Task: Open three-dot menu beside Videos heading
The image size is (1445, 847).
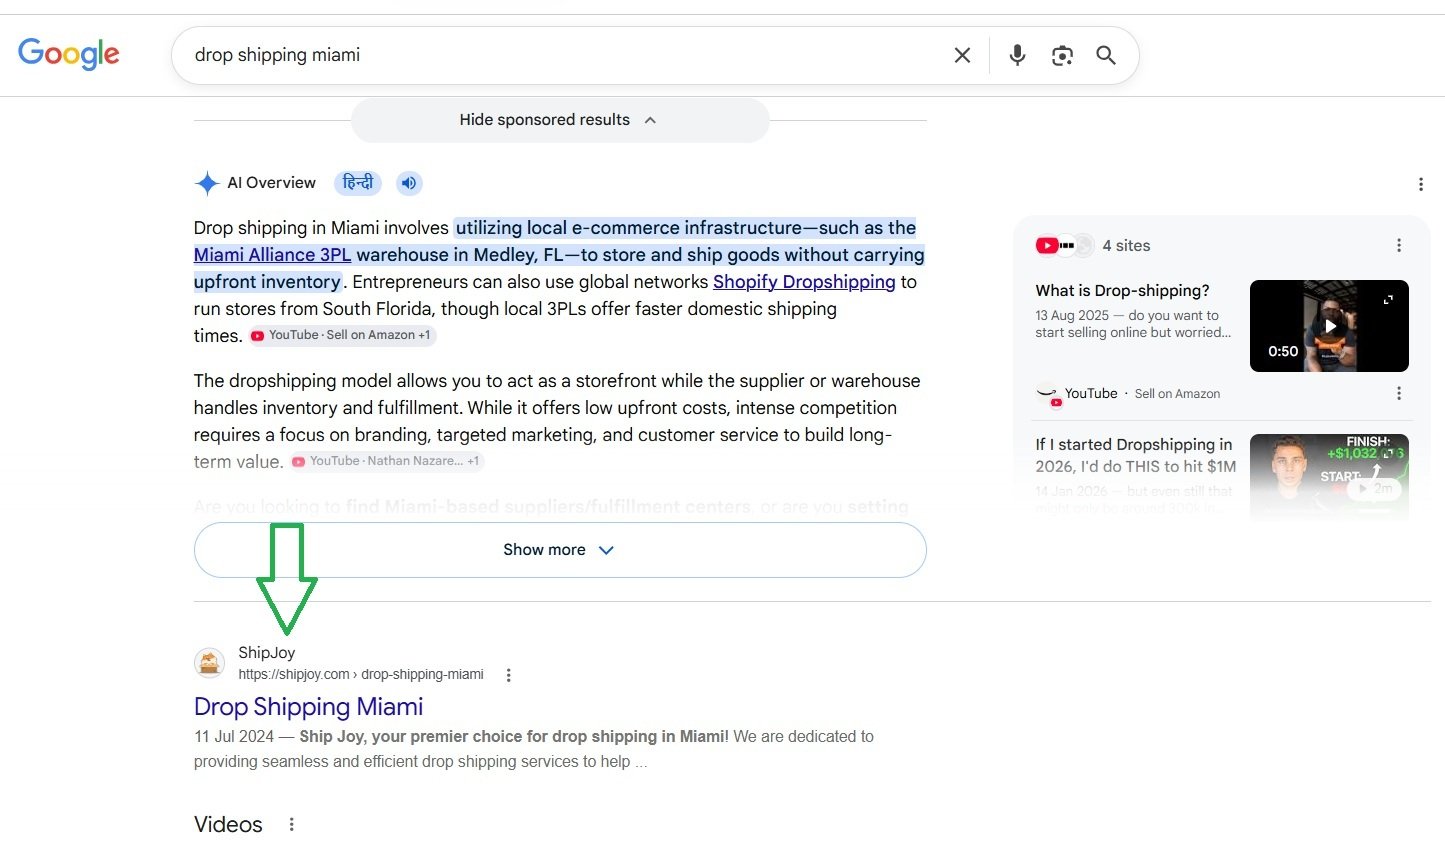Action: coord(291,825)
